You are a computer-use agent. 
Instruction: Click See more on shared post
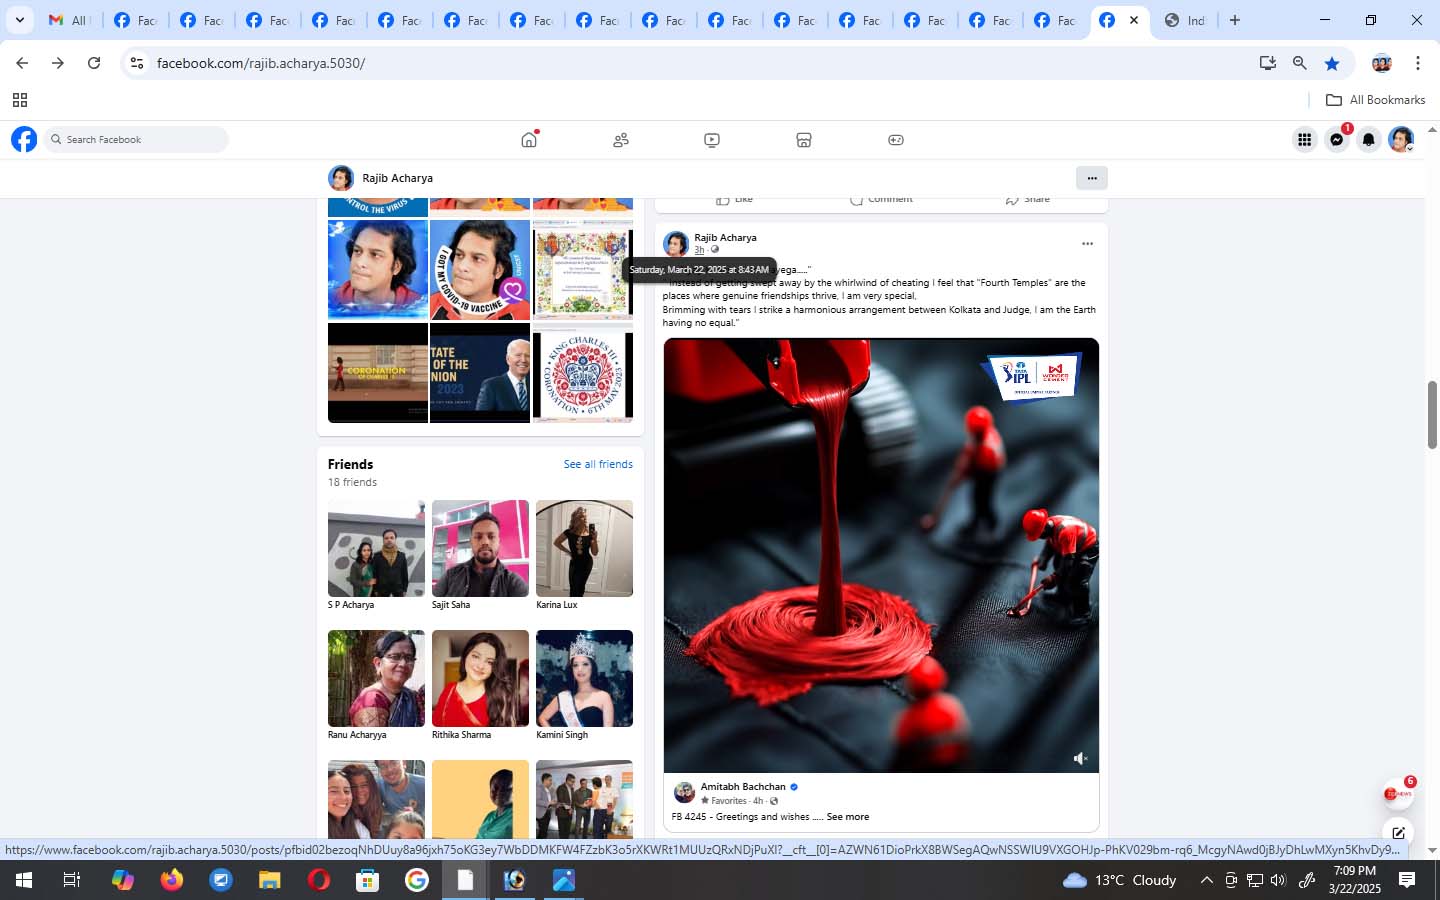(x=848, y=817)
